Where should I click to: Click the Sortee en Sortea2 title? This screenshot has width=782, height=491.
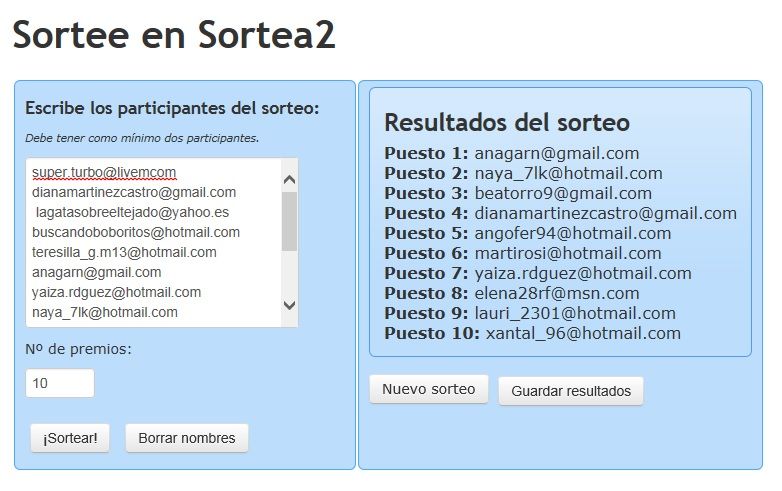click(174, 35)
